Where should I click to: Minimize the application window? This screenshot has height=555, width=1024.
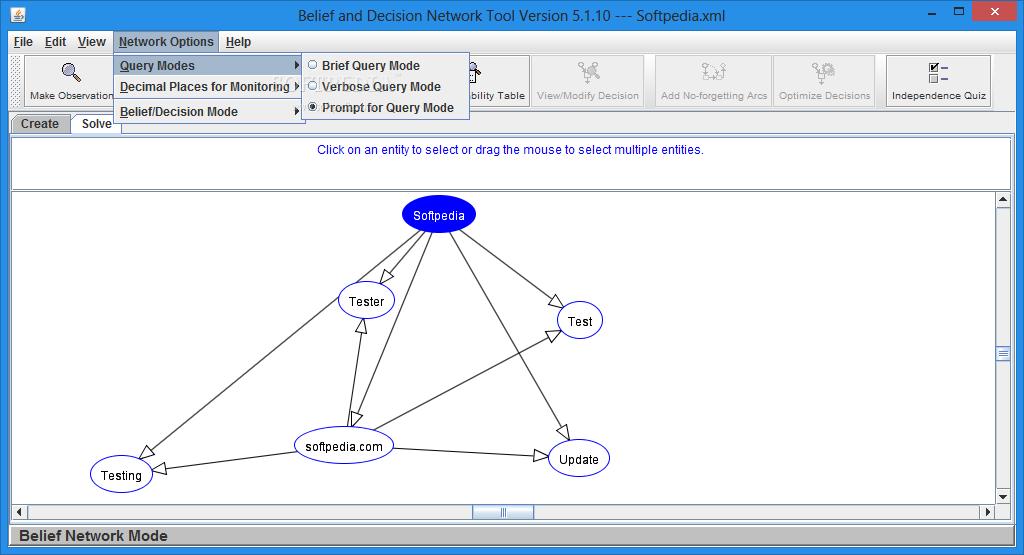(932, 12)
